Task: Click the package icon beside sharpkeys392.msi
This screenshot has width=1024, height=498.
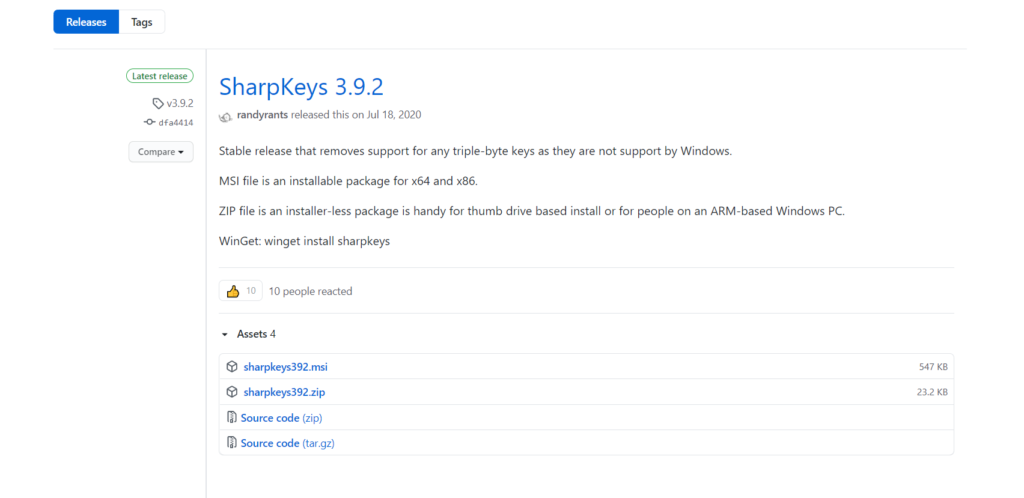Action: (232, 367)
